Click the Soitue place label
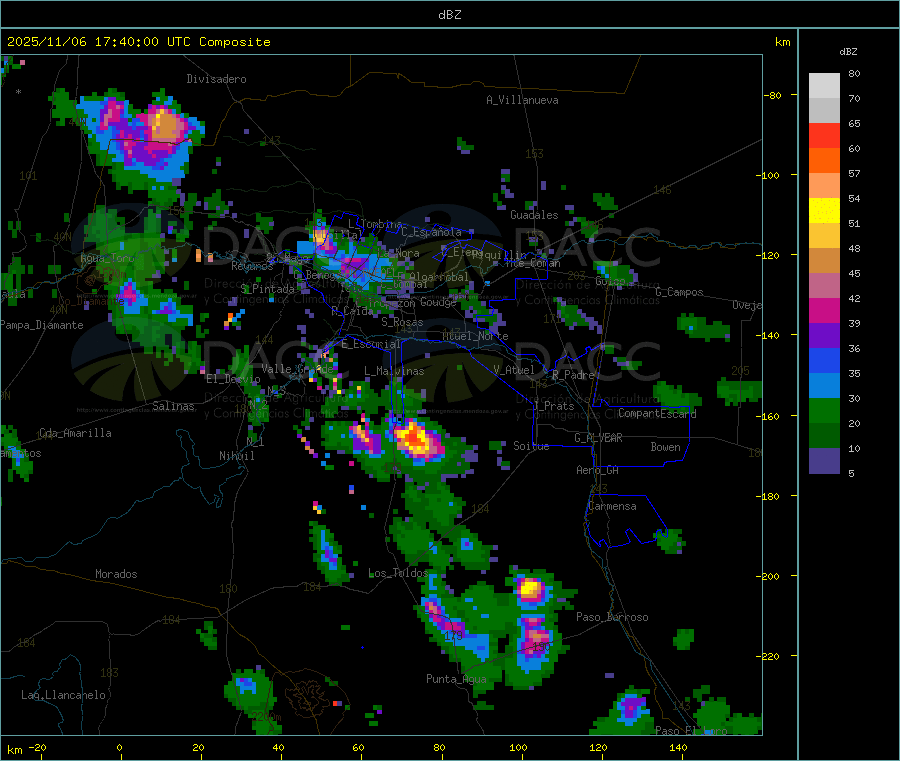The image size is (900, 761). pos(531,446)
